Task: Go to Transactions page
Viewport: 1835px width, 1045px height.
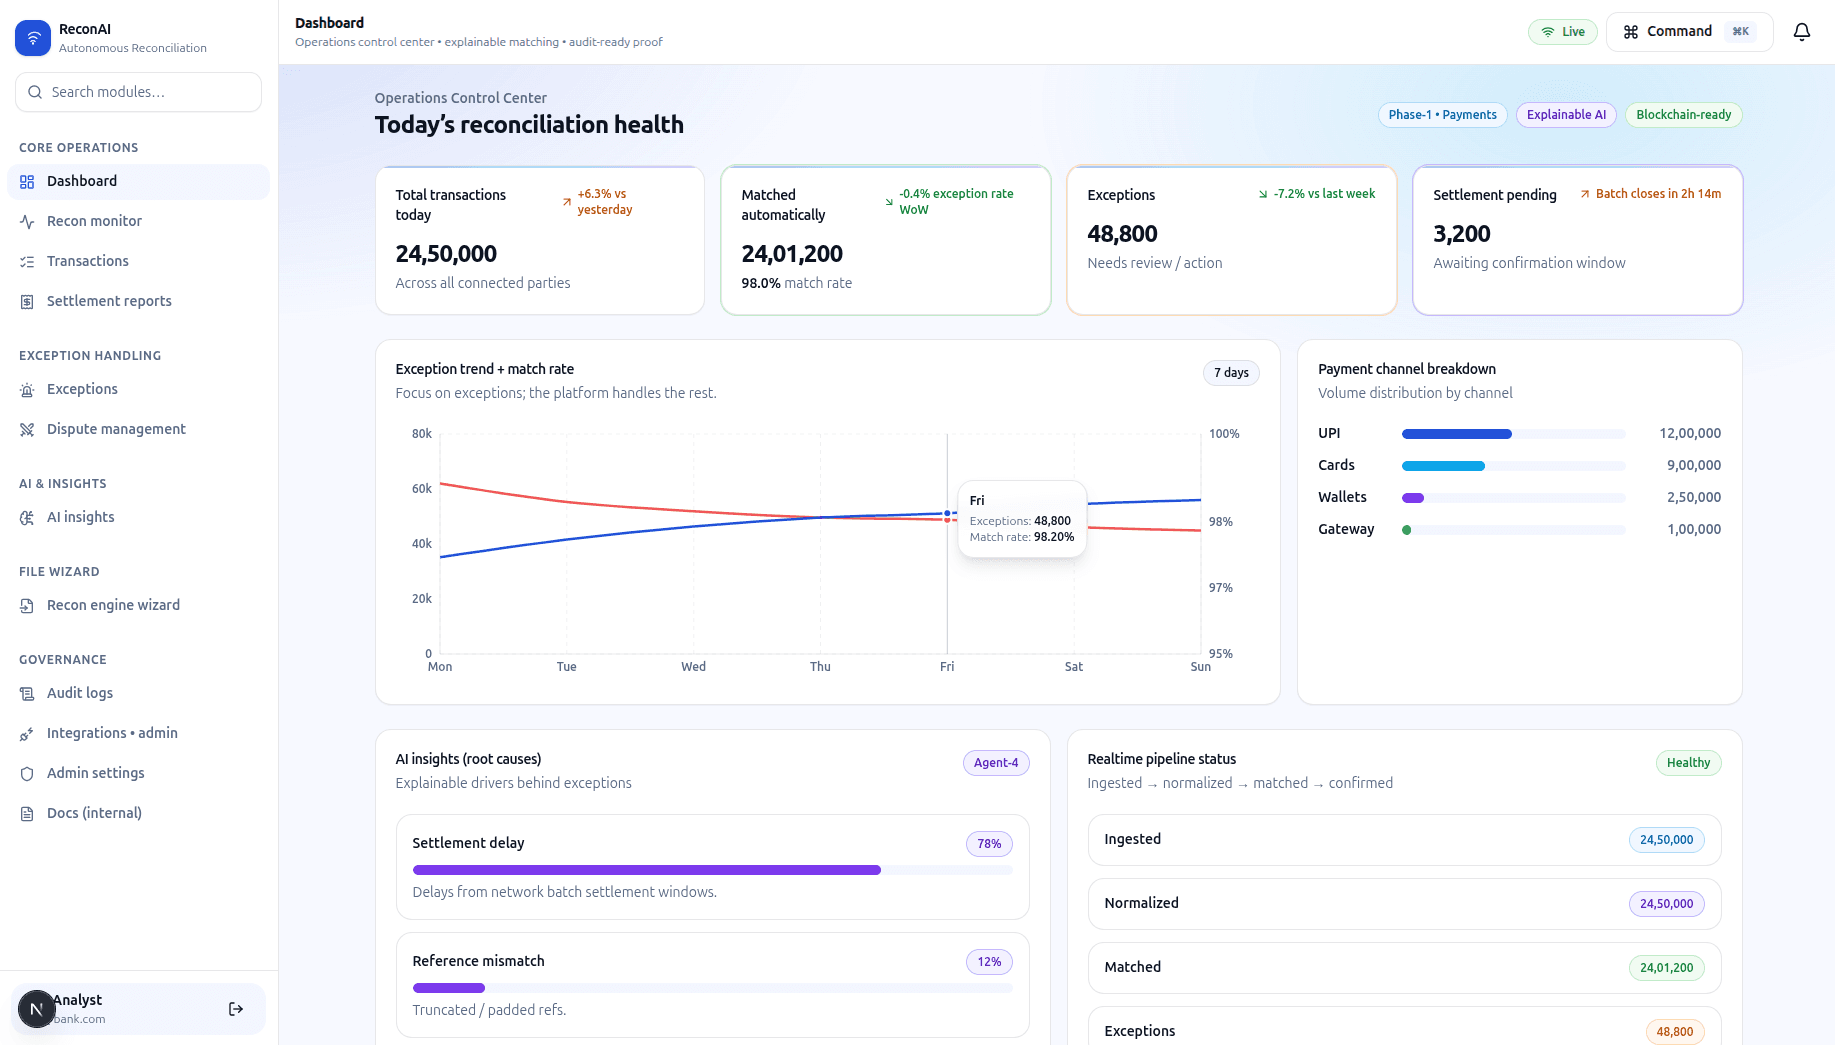Action: [x=138, y=262]
